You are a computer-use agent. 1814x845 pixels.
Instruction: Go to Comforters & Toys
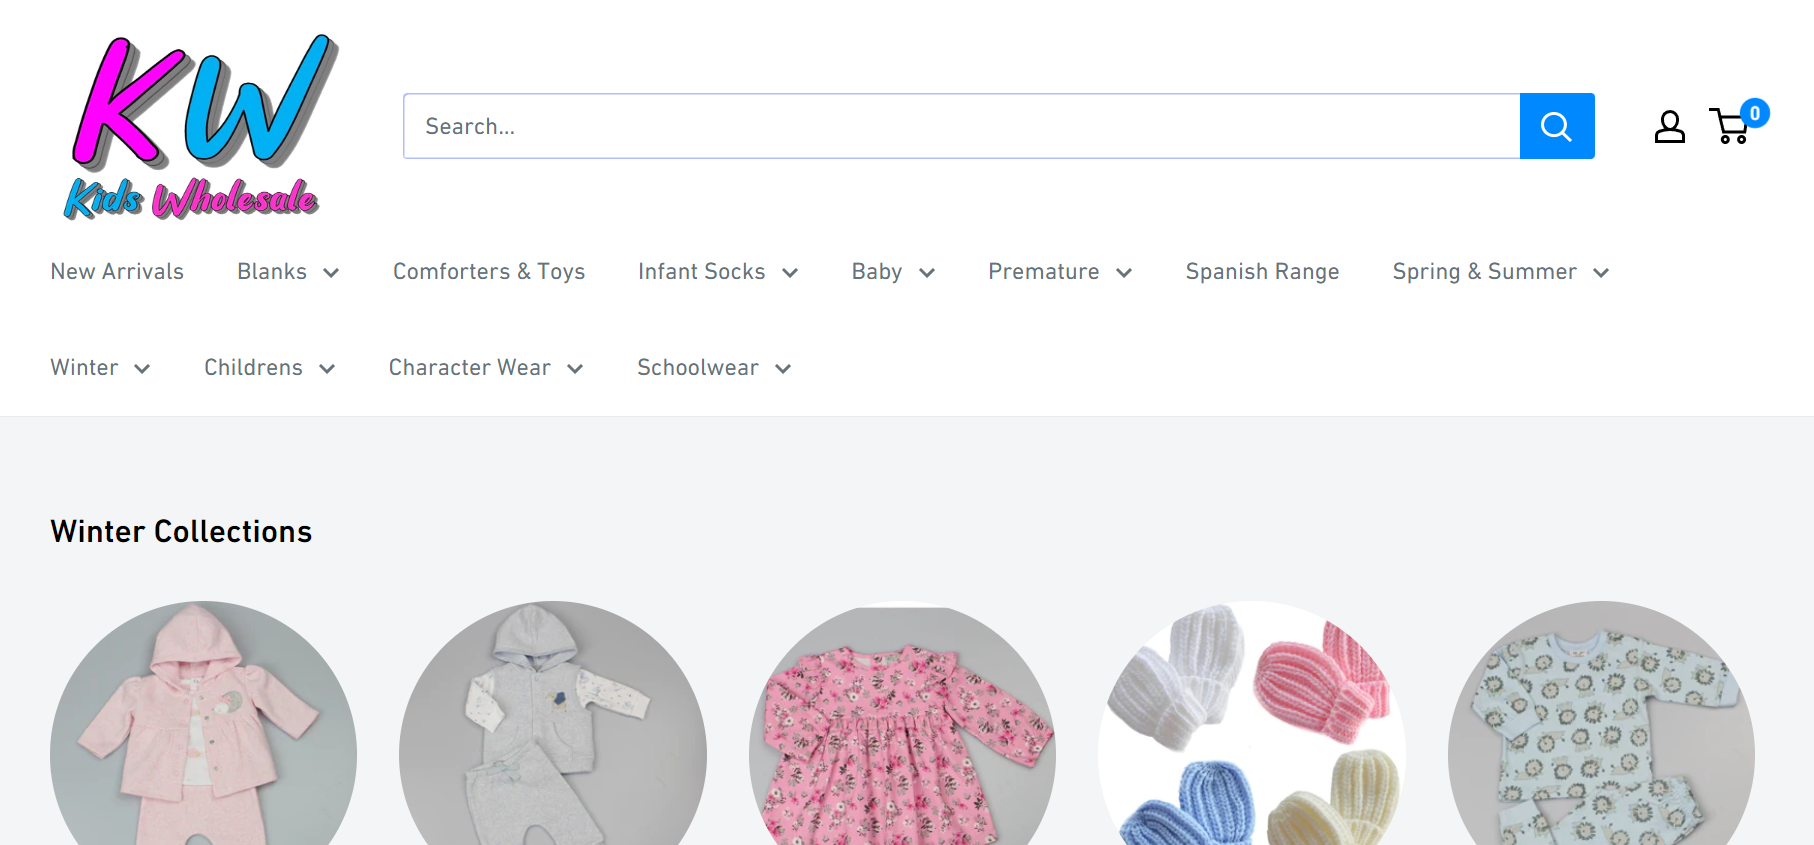pos(489,272)
